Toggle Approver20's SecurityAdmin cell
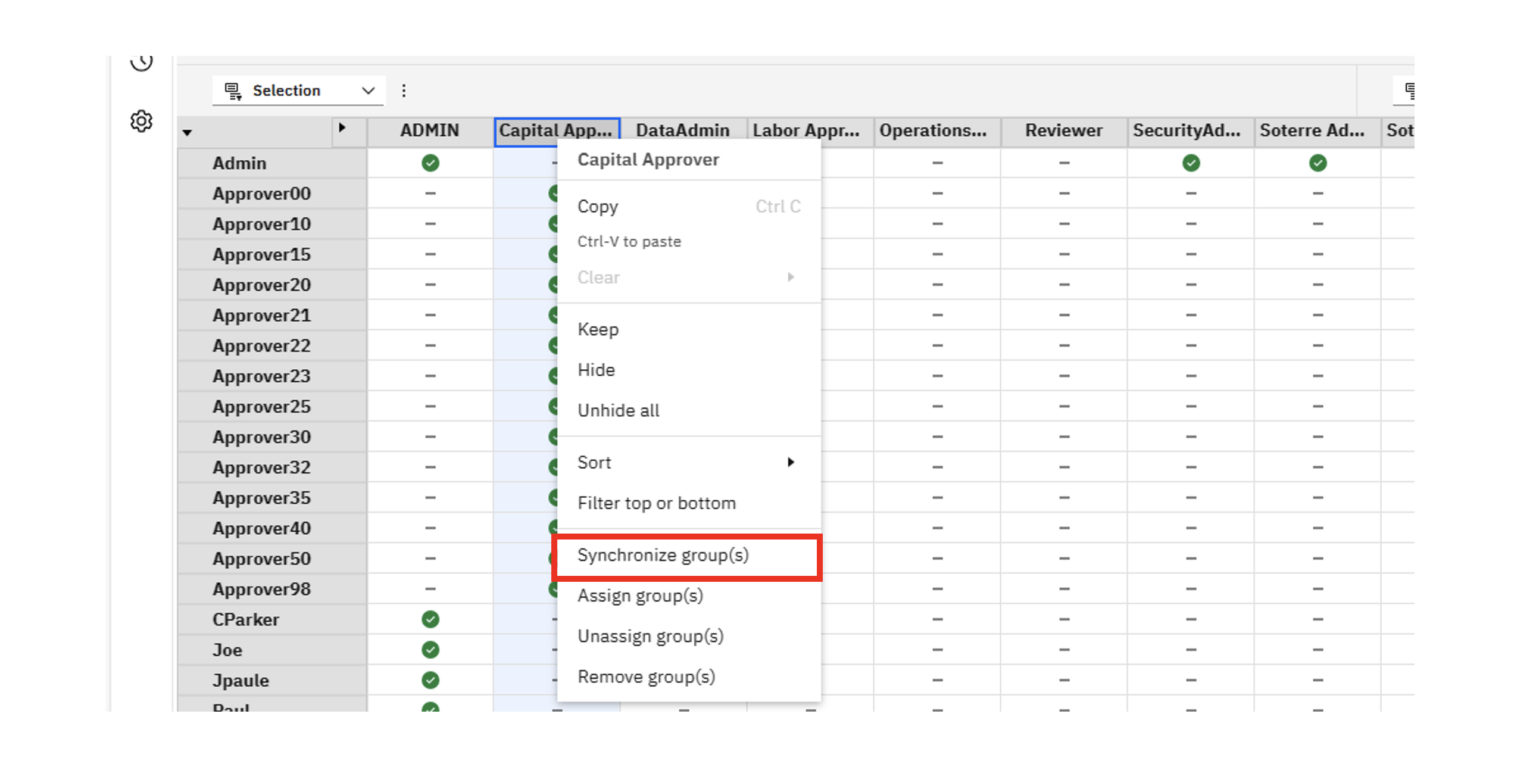The width and height of the screenshot is (1536, 767). [x=1191, y=285]
